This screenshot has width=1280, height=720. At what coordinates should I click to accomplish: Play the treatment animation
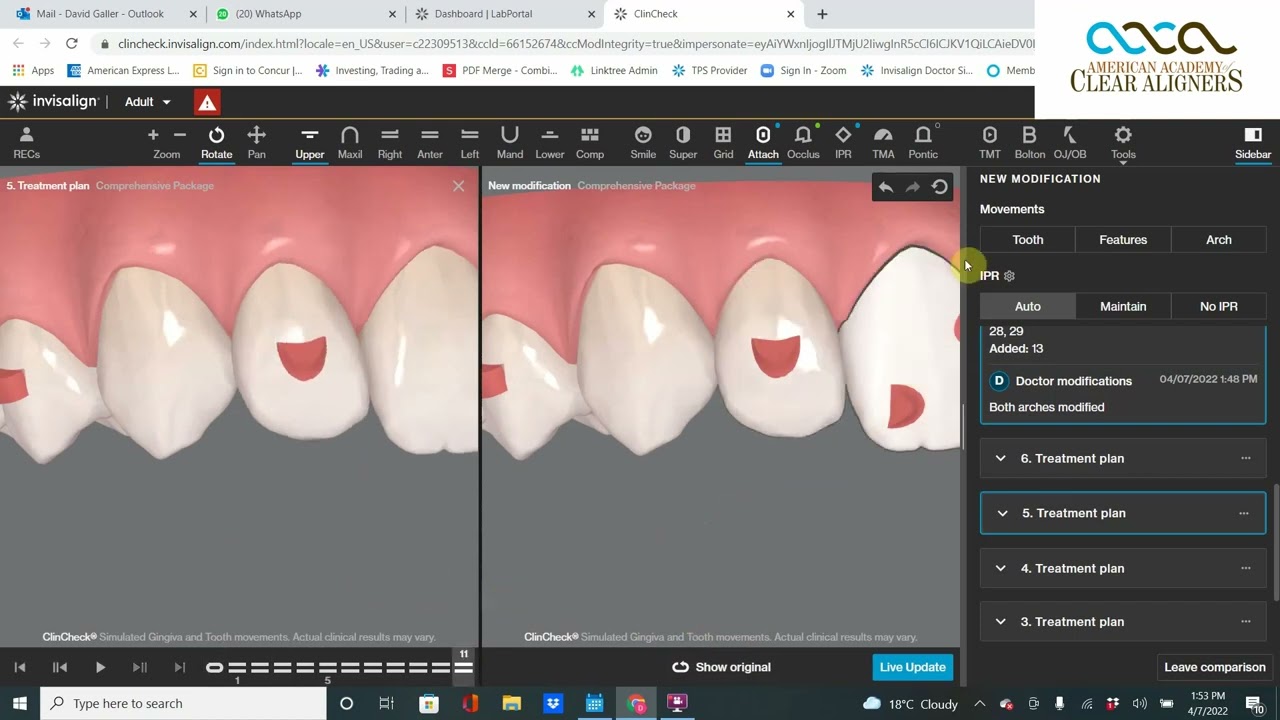(100, 667)
